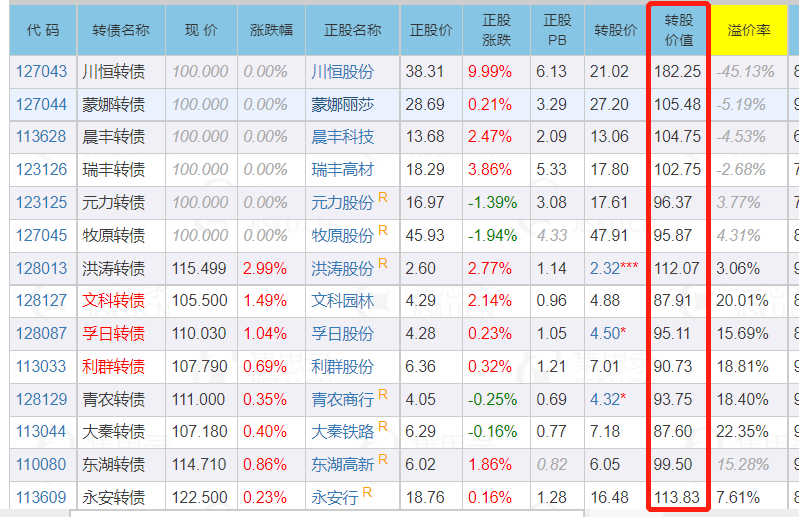
Task: Open bond code 128127
Action: pyautogui.click(x=41, y=301)
